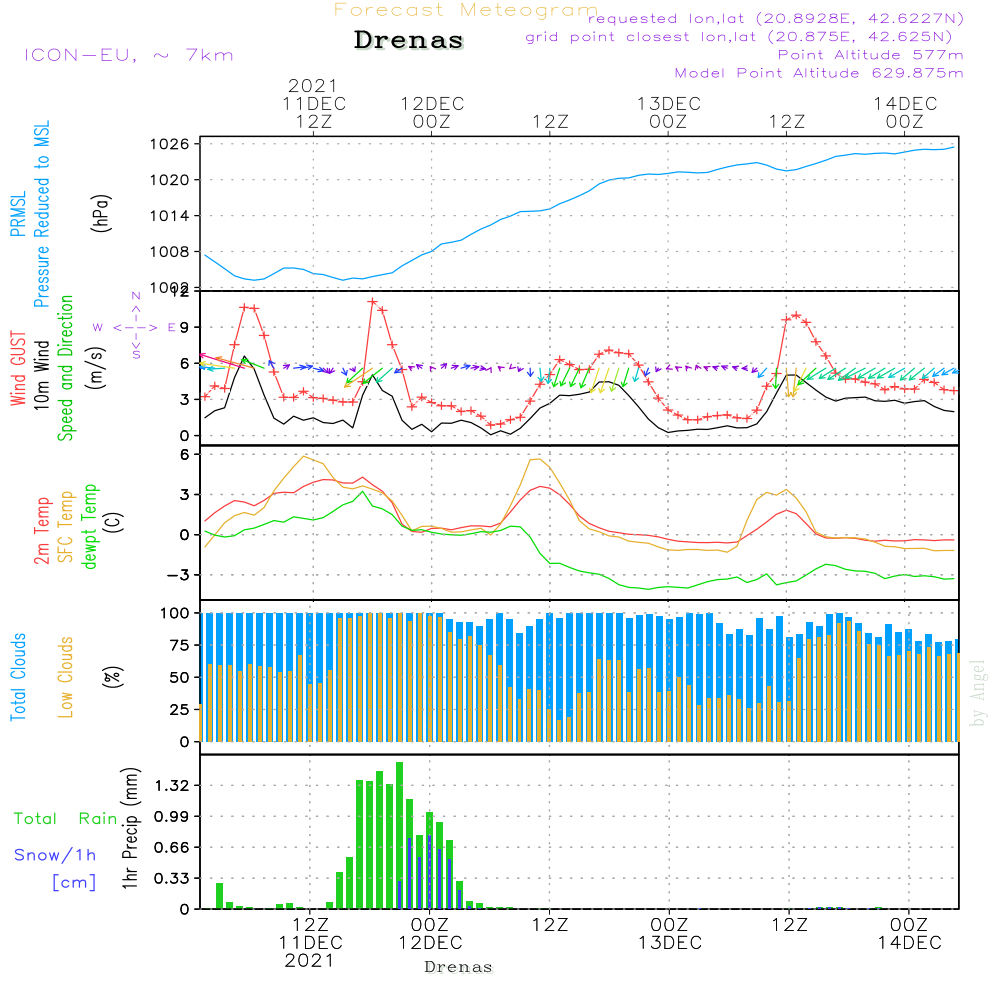The width and height of the screenshot is (1000, 1000).
Task: Click the 'Speed and Direction' green label
Action: (x=66, y=368)
